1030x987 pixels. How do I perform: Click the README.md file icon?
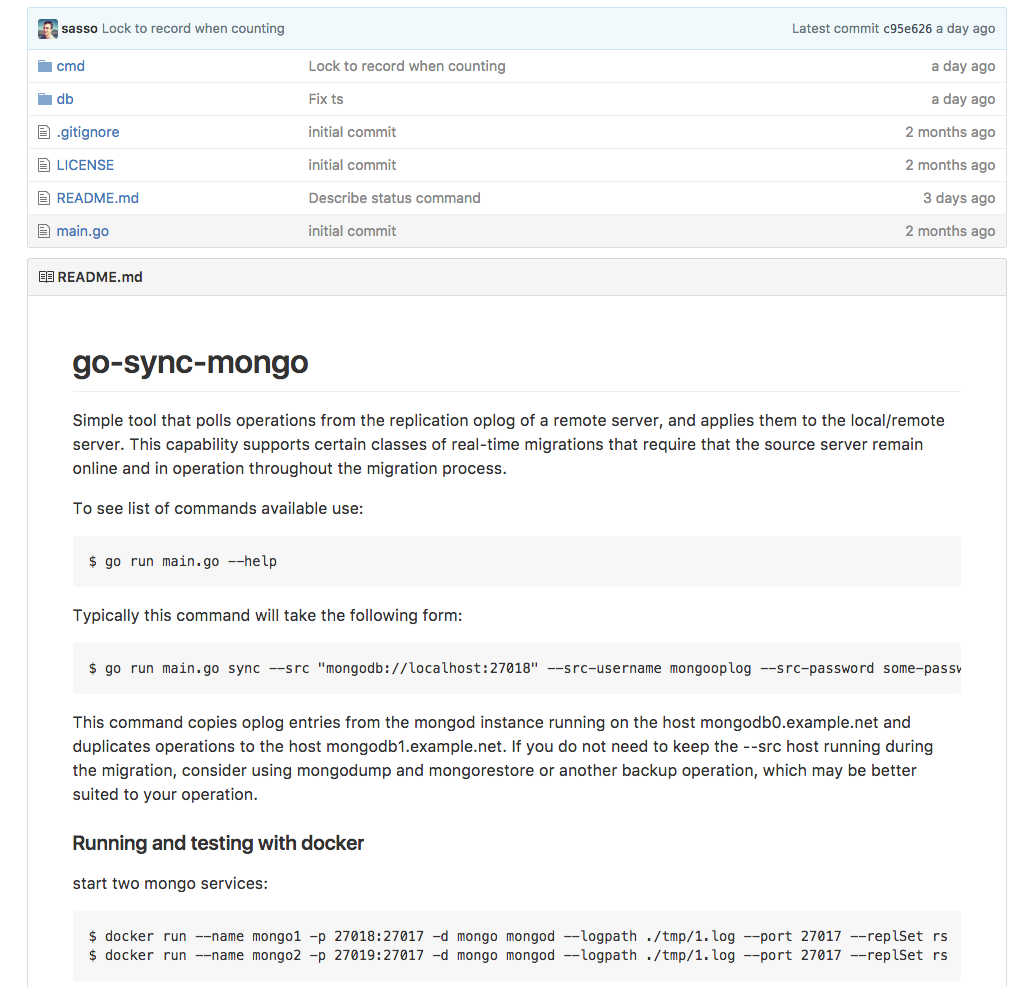point(42,197)
